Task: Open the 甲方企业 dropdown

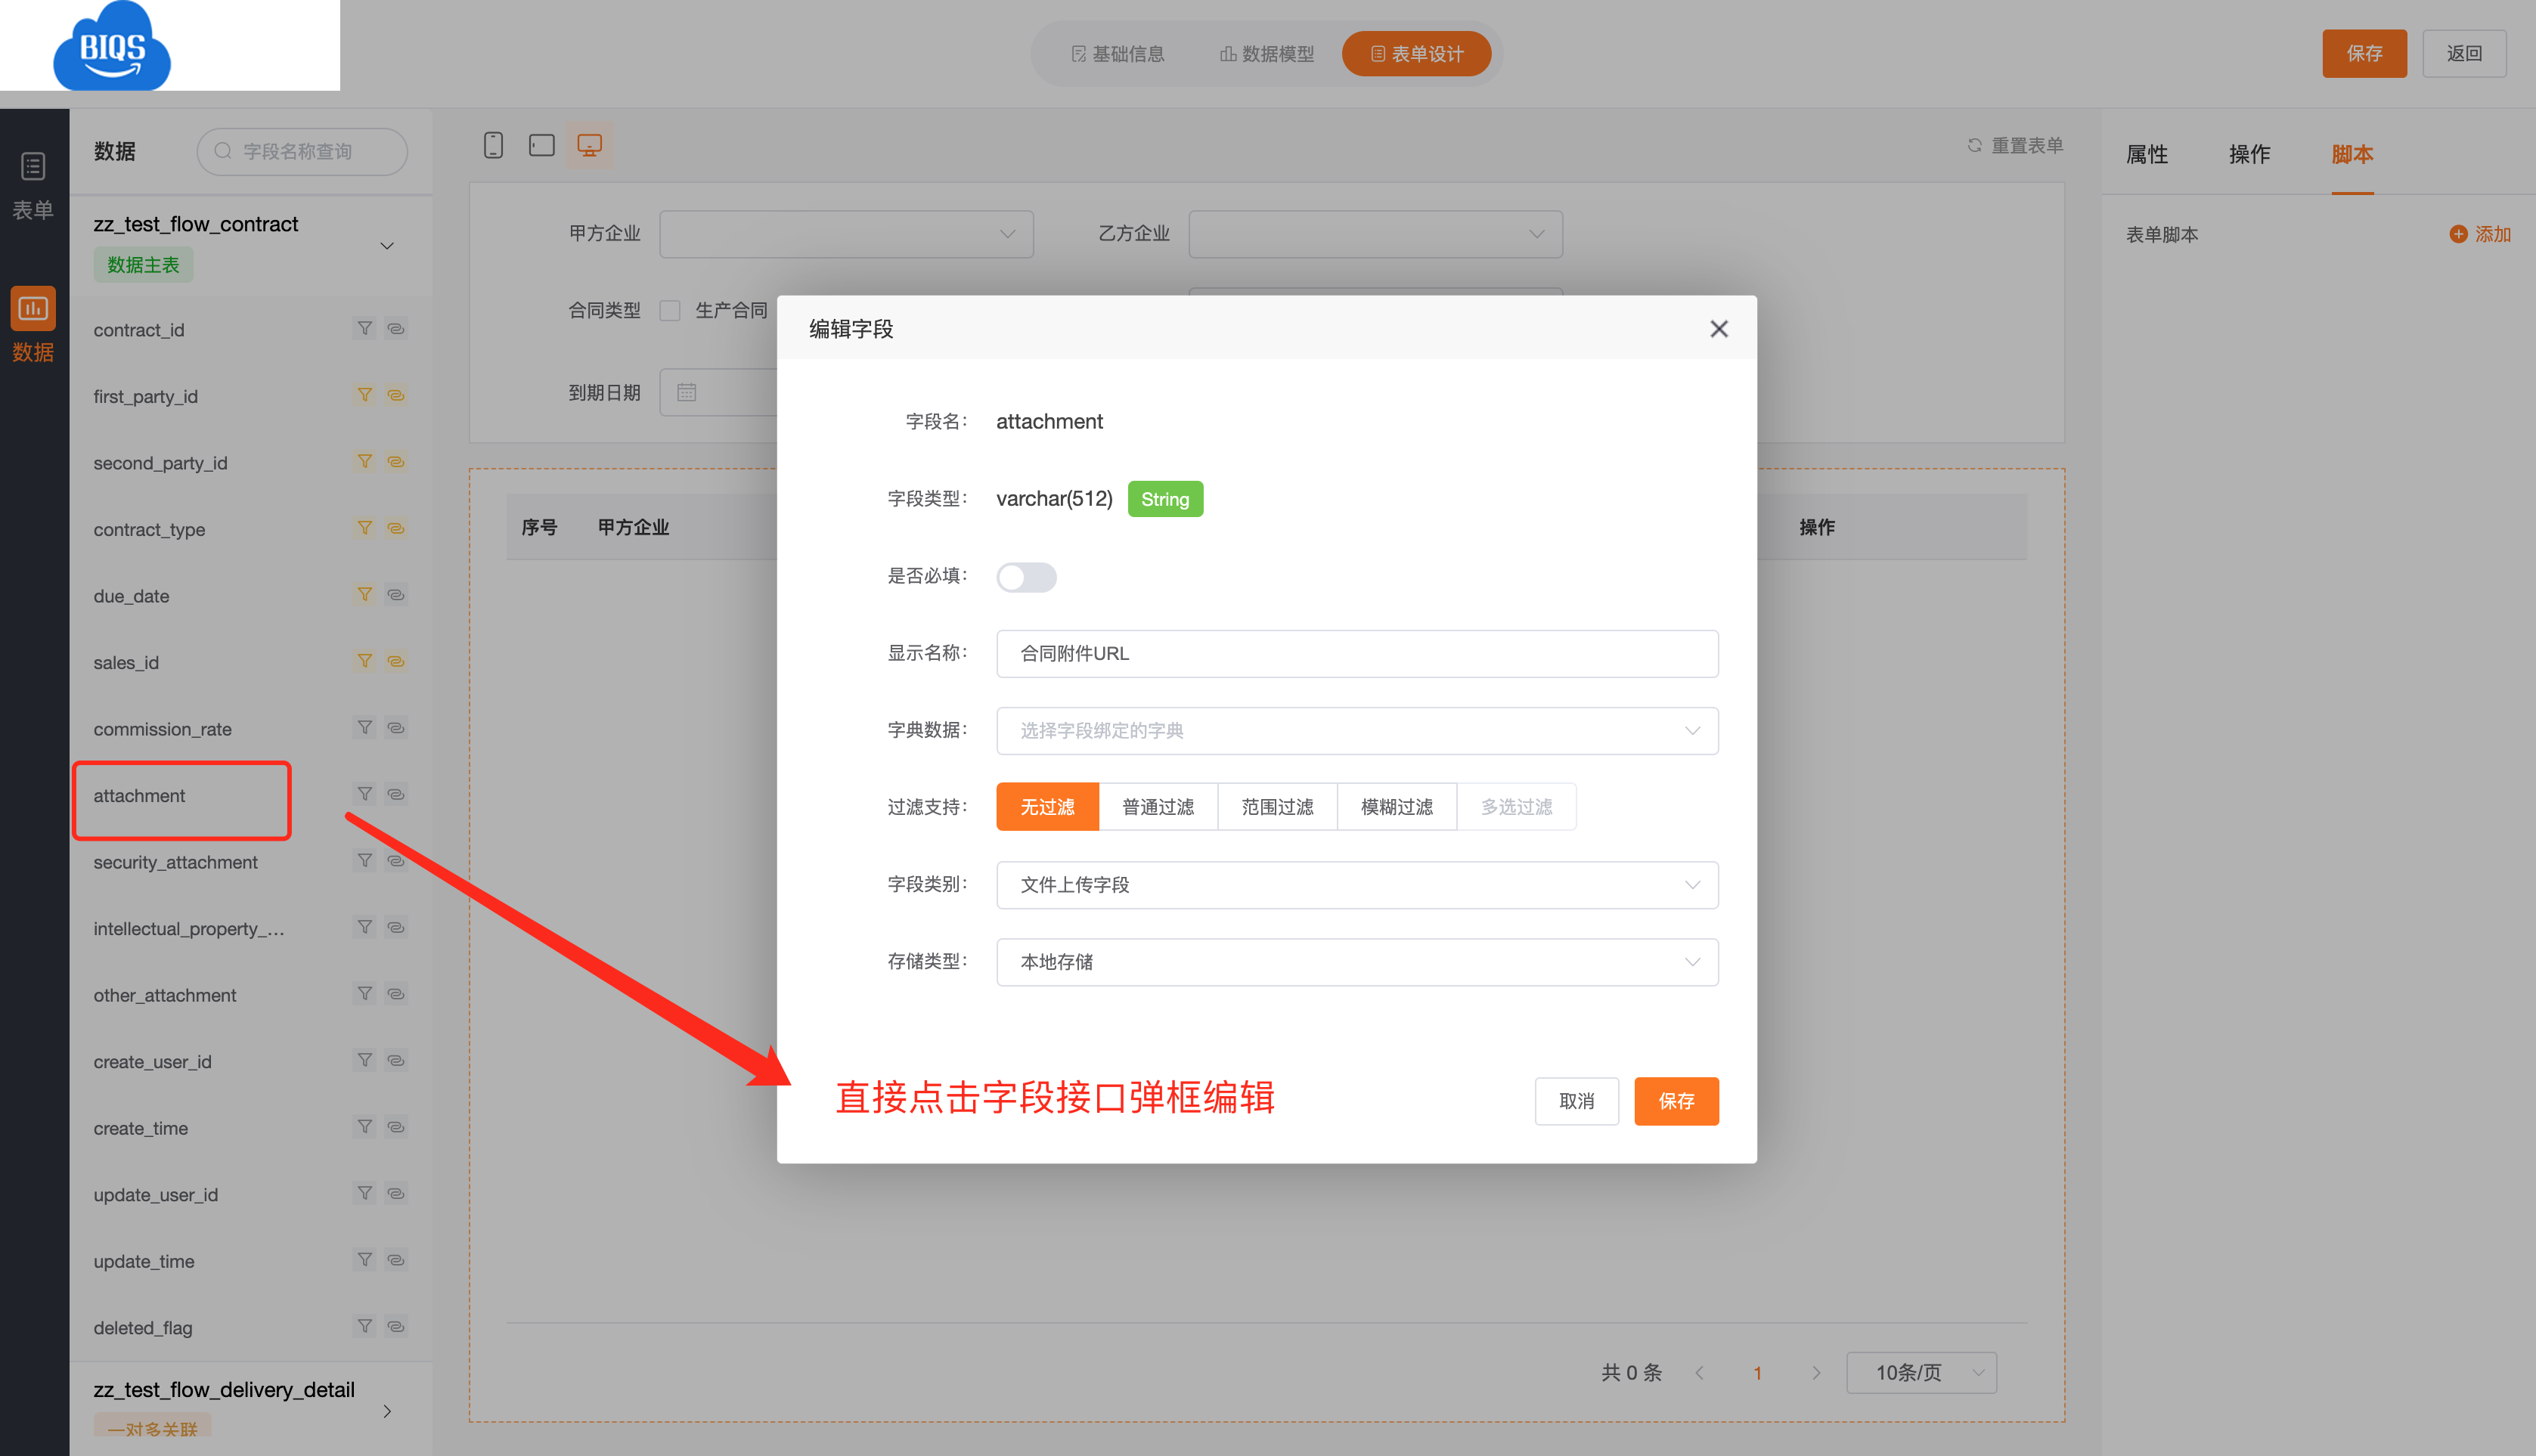Action: tap(846, 233)
